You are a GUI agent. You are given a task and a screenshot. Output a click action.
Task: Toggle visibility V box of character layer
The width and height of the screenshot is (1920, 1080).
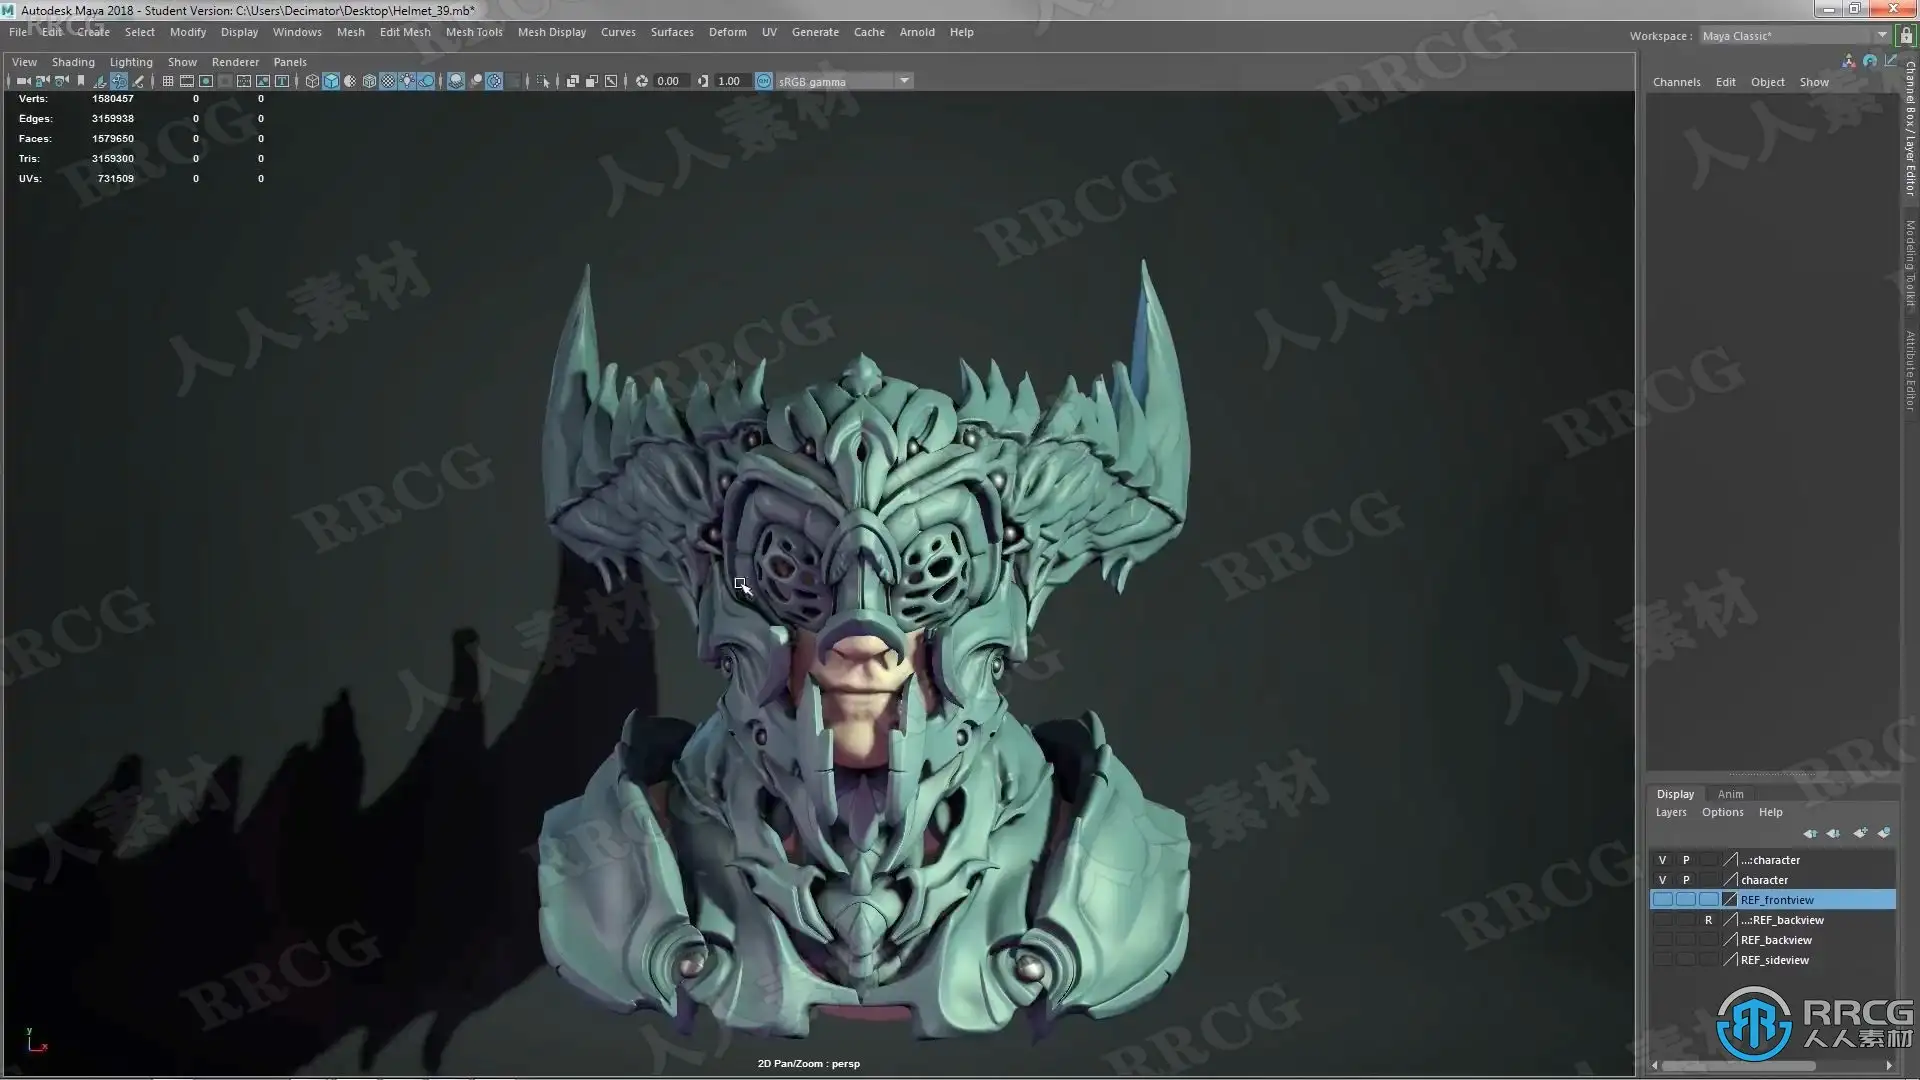pos(1662,880)
